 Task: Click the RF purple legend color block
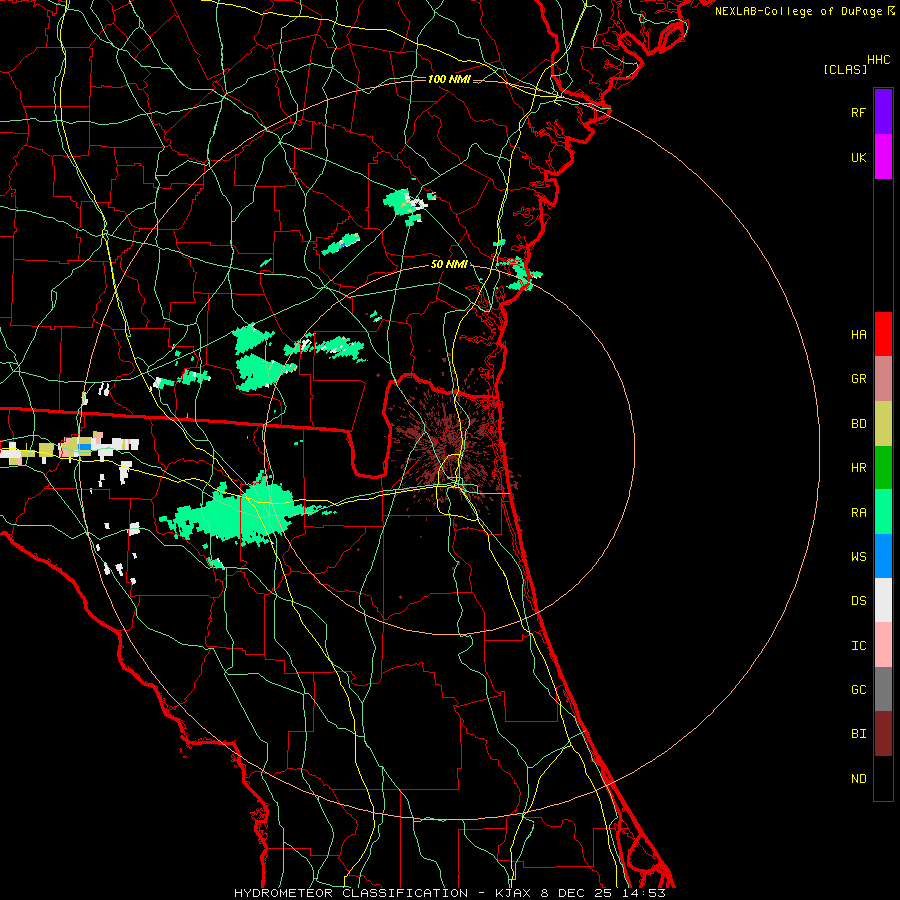click(x=883, y=112)
